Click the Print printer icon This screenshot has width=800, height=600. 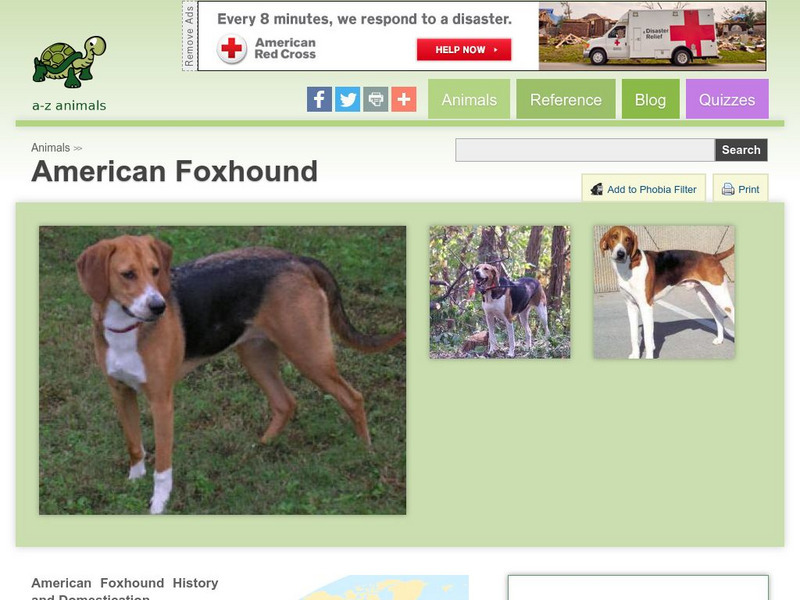(728, 189)
